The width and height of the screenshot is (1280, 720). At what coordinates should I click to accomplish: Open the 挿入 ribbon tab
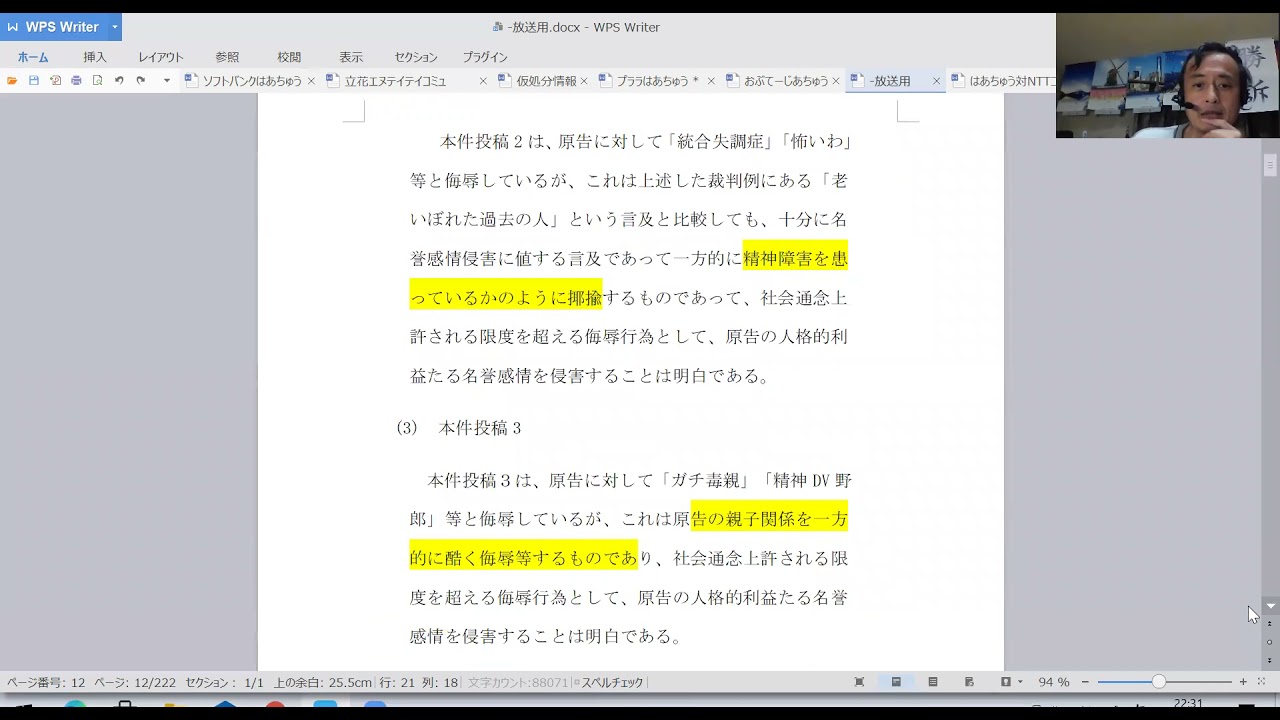pyautogui.click(x=95, y=57)
